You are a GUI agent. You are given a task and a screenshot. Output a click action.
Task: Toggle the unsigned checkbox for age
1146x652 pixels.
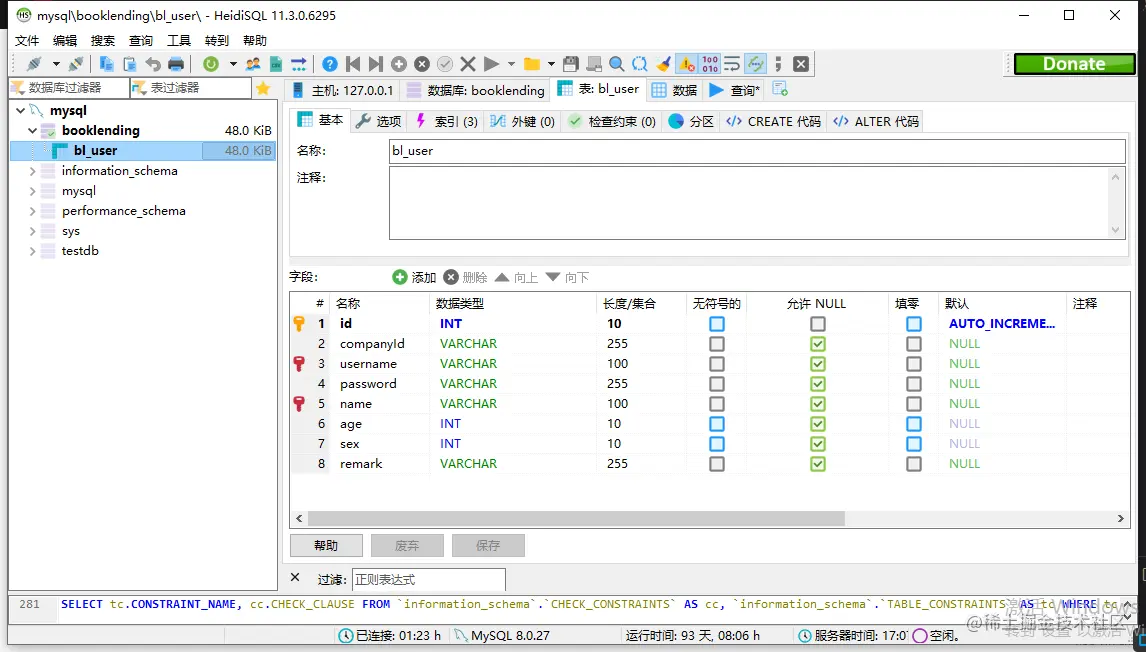(x=717, y=424)
